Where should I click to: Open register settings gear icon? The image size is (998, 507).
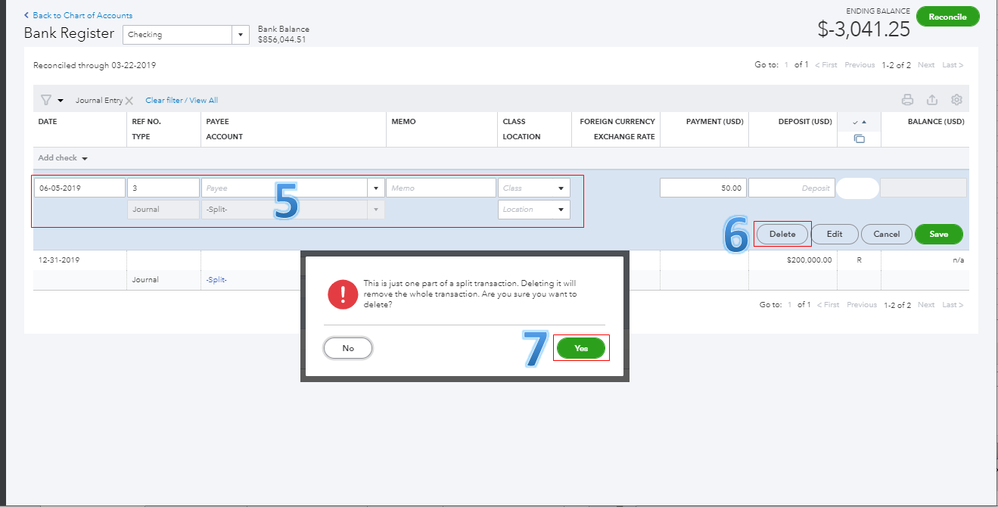[957, 100]
